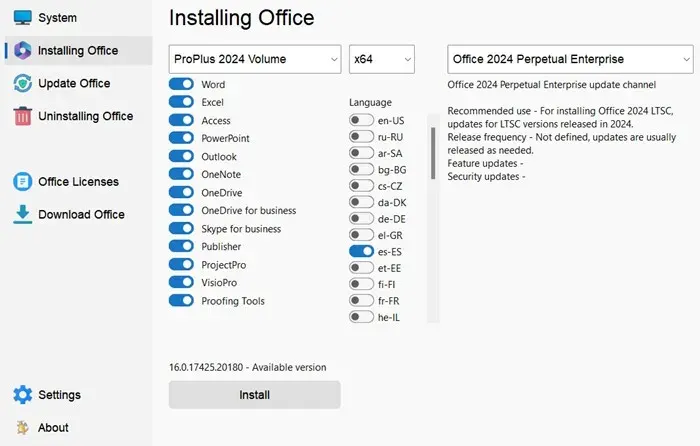Screen dimensions: 700x446
Task: Click the Update Office shield icon
Action: coord(22,83)
